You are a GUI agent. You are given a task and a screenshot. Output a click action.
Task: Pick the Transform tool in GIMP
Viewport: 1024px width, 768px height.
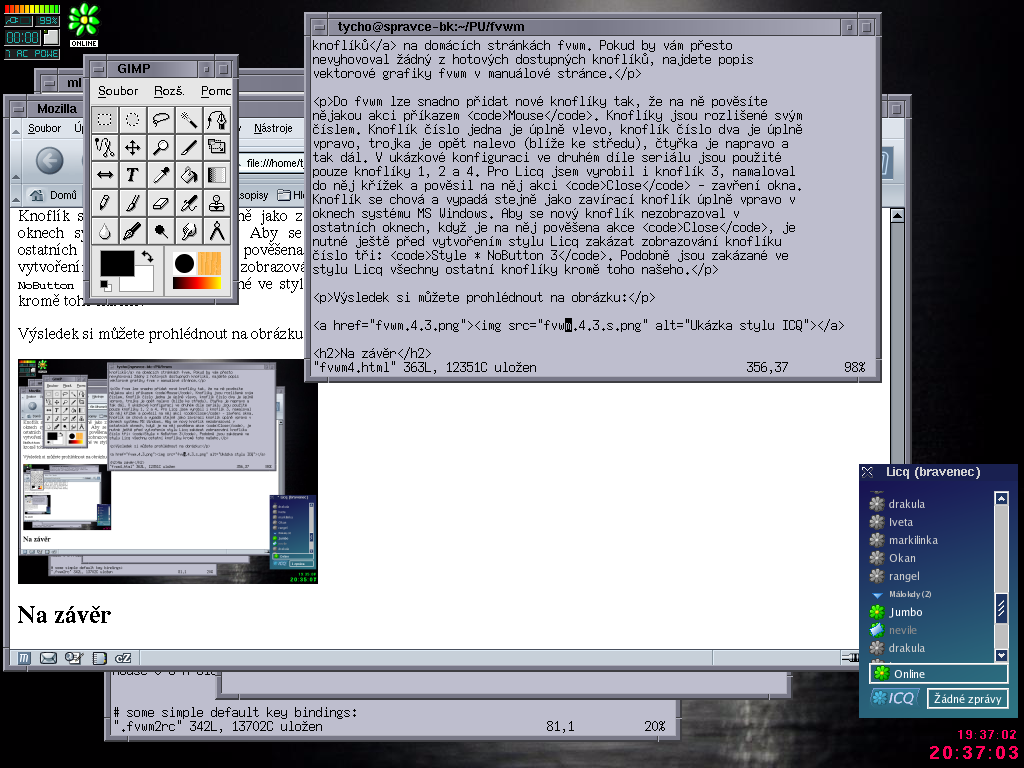point(217,148)
